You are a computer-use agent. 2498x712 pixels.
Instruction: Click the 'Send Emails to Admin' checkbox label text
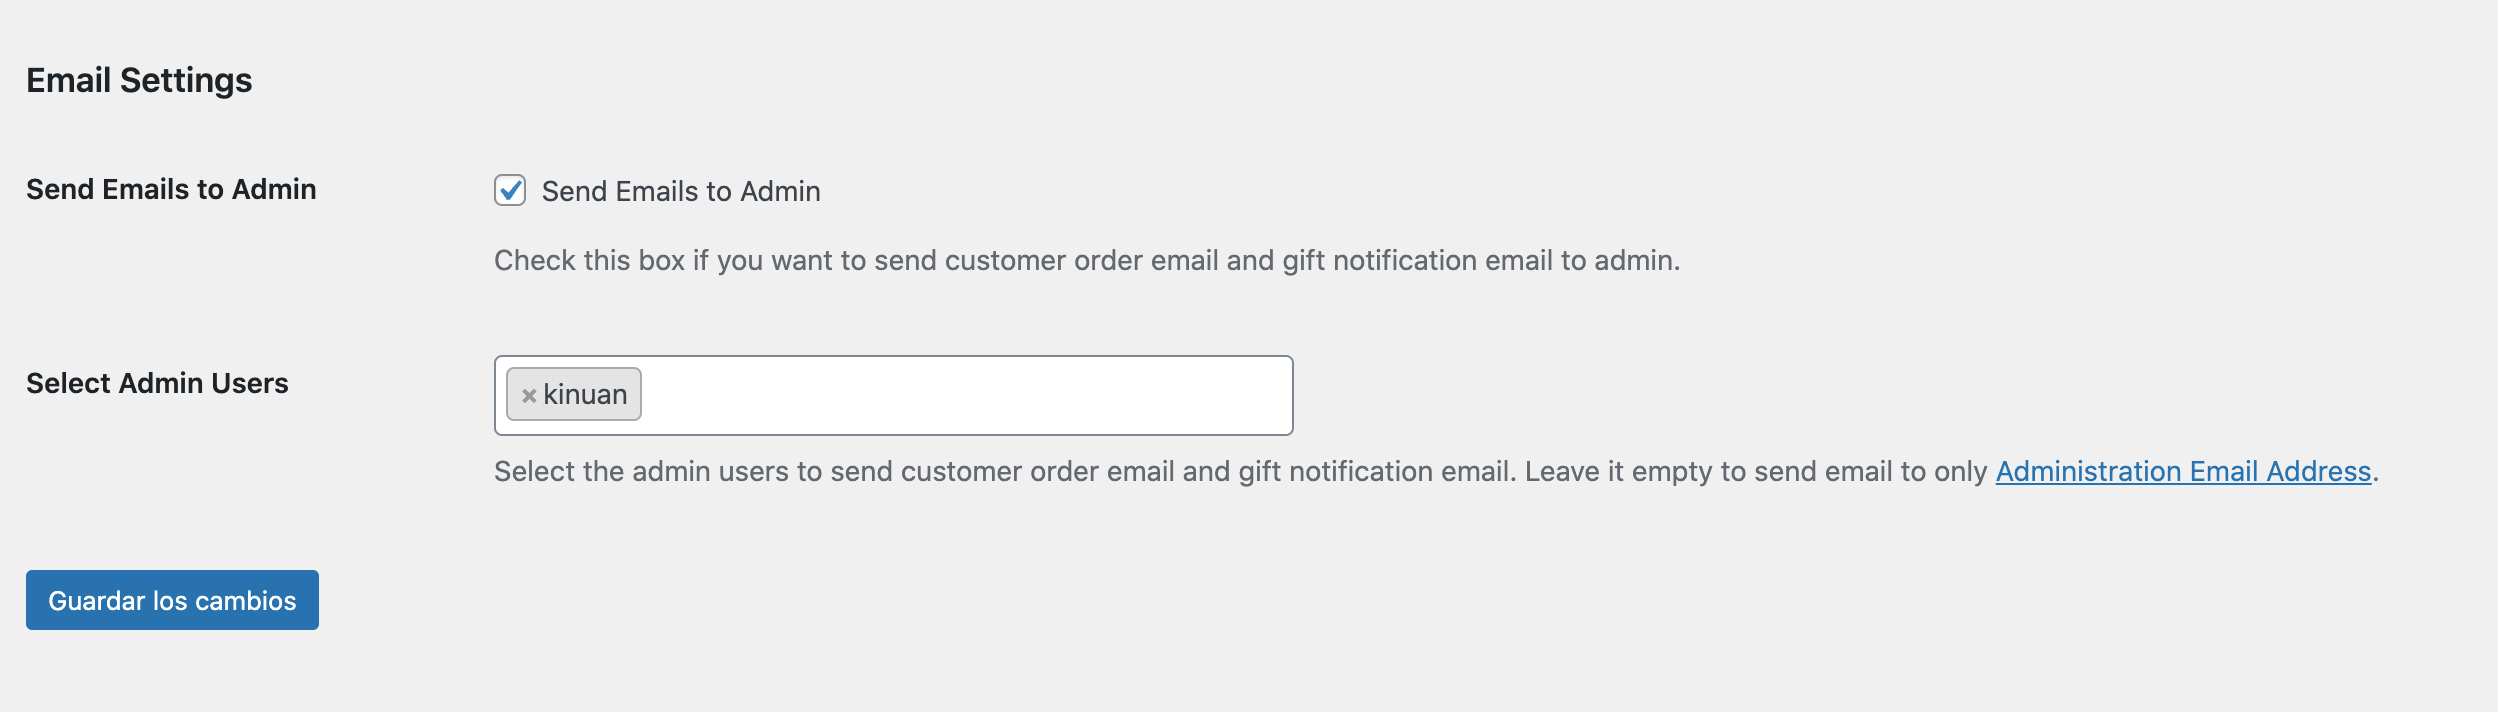click(681, 191)
